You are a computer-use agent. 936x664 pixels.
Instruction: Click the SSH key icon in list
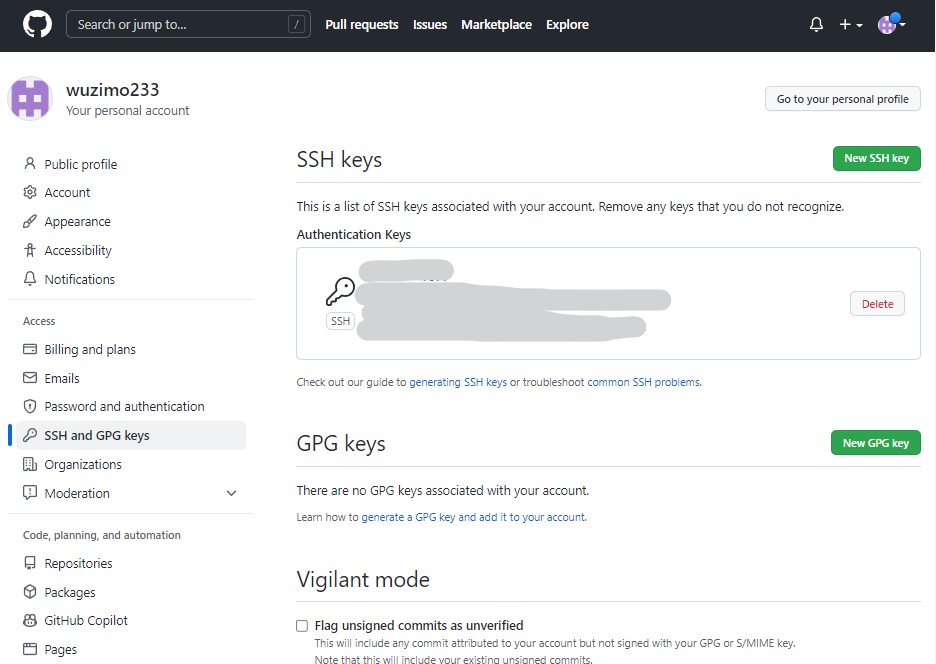coord(340,292)
